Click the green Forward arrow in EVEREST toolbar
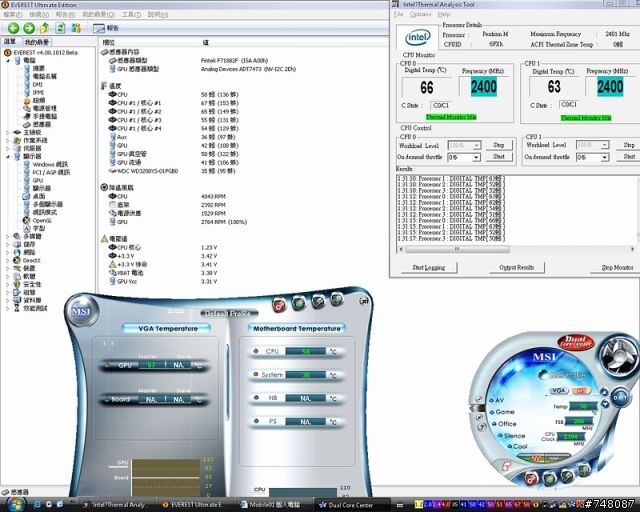 tap(29, 28)
